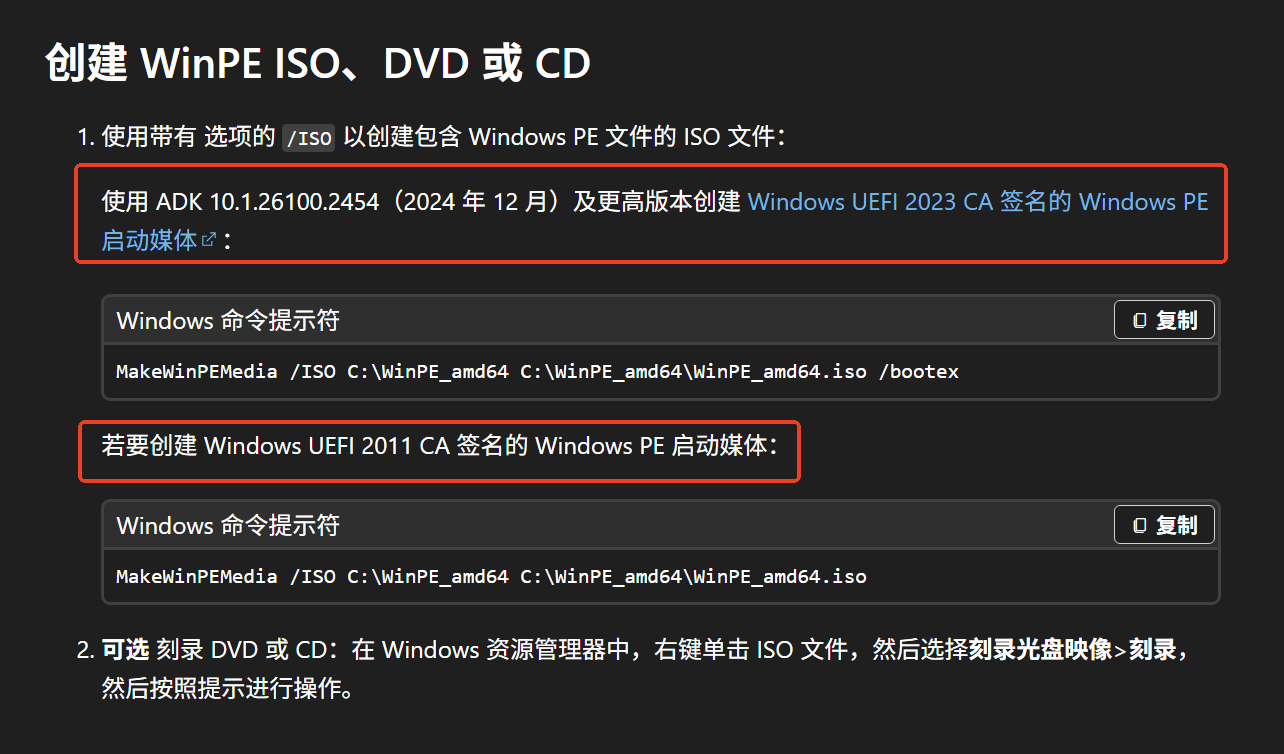Click the /ISO inline code tag
1284x754 pixels.
pyautogui.click(x=308, y=138)
